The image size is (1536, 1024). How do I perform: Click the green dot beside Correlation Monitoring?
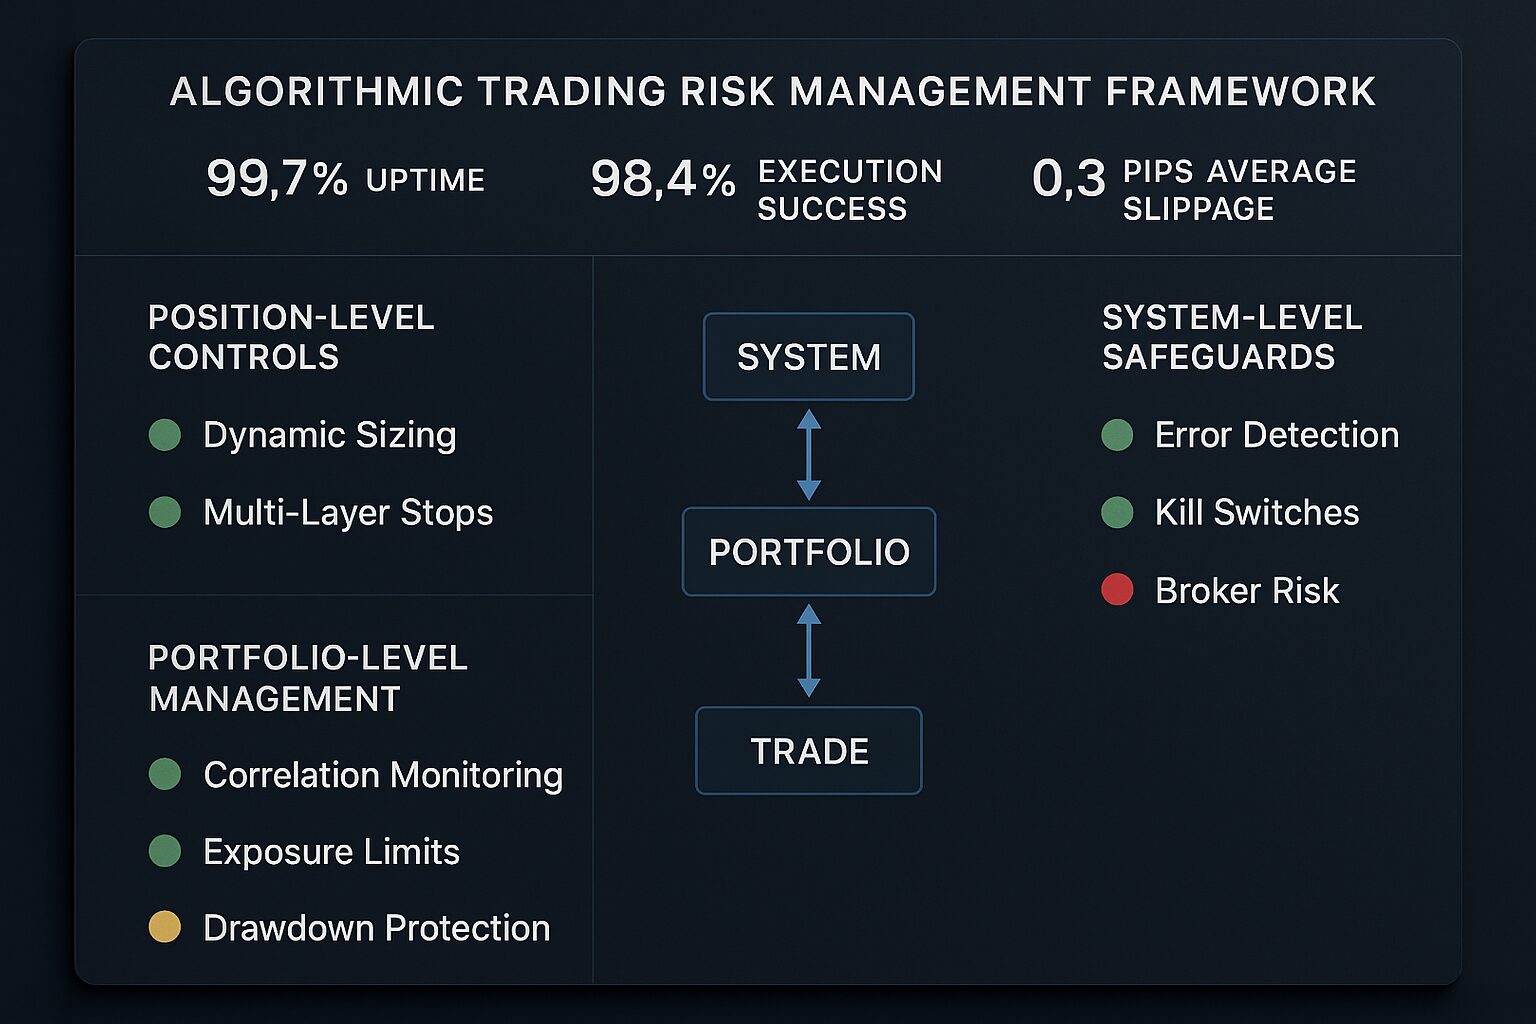coord(165,774)
